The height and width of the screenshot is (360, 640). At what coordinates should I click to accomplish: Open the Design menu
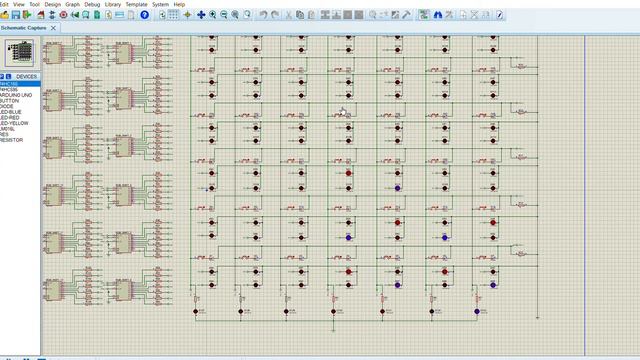pos(53,4)
